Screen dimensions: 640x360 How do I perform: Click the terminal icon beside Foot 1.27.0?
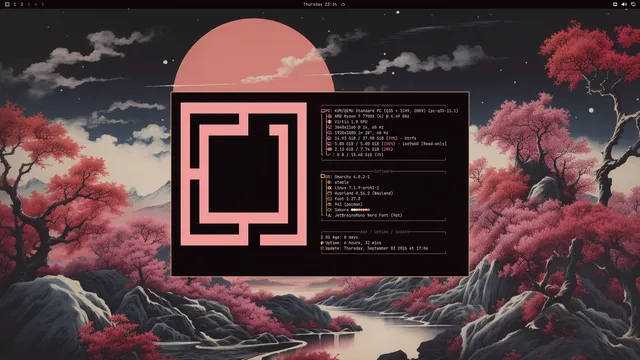pyautogui.click(x=329, y=199)
